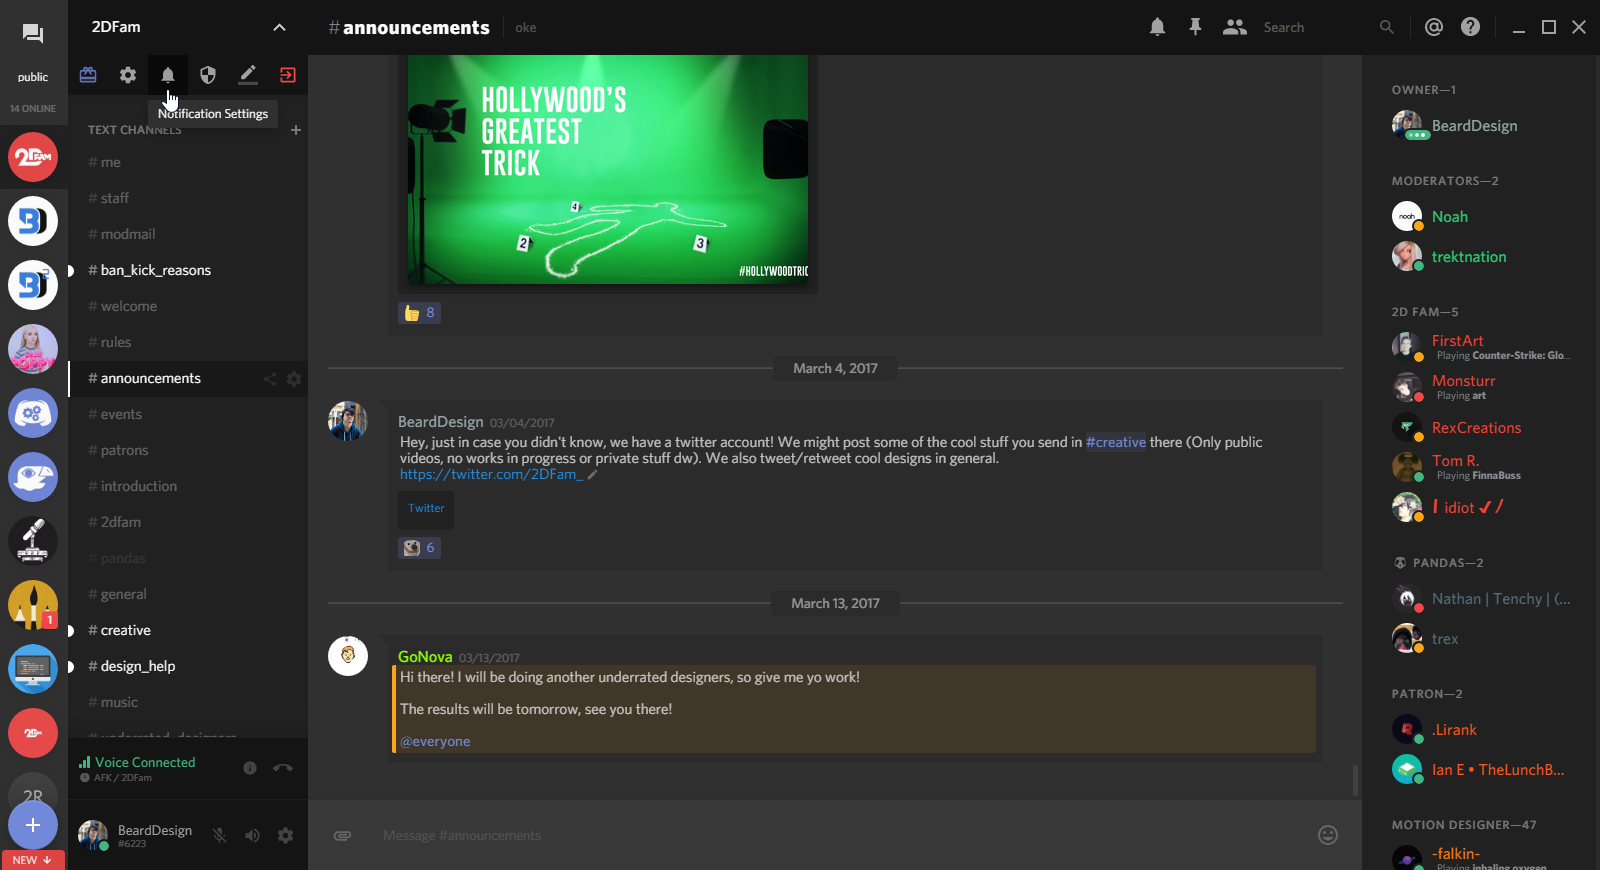Open the #modmail channel
This screenshot has width=1600, height=870.
(x=187, y=234)
